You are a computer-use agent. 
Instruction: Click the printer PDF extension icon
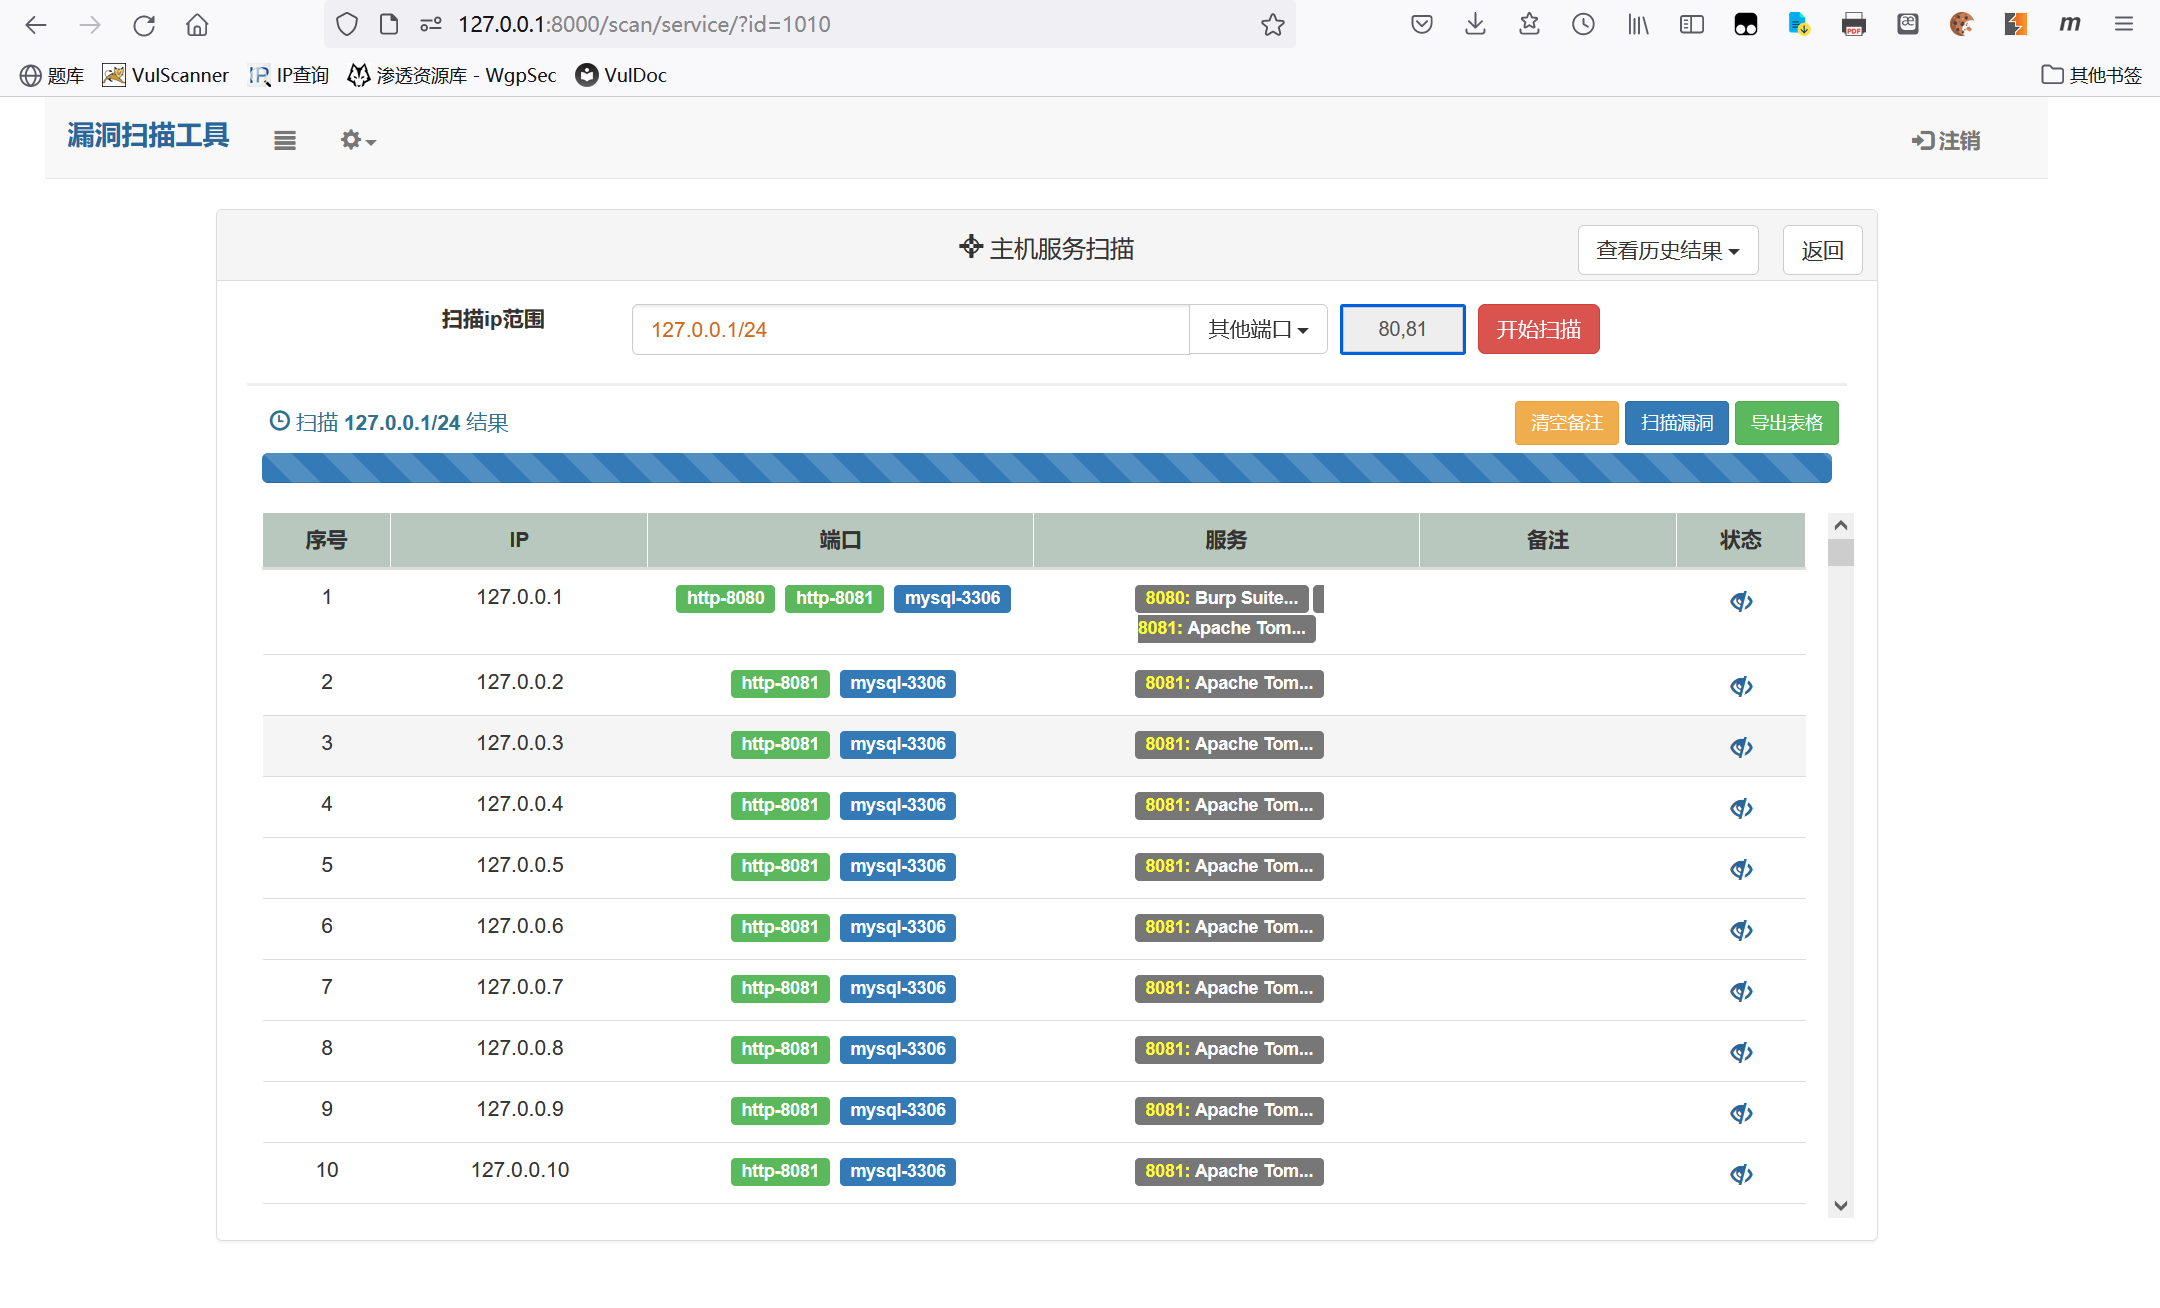pyautogui.click(x=1853, y=24)
